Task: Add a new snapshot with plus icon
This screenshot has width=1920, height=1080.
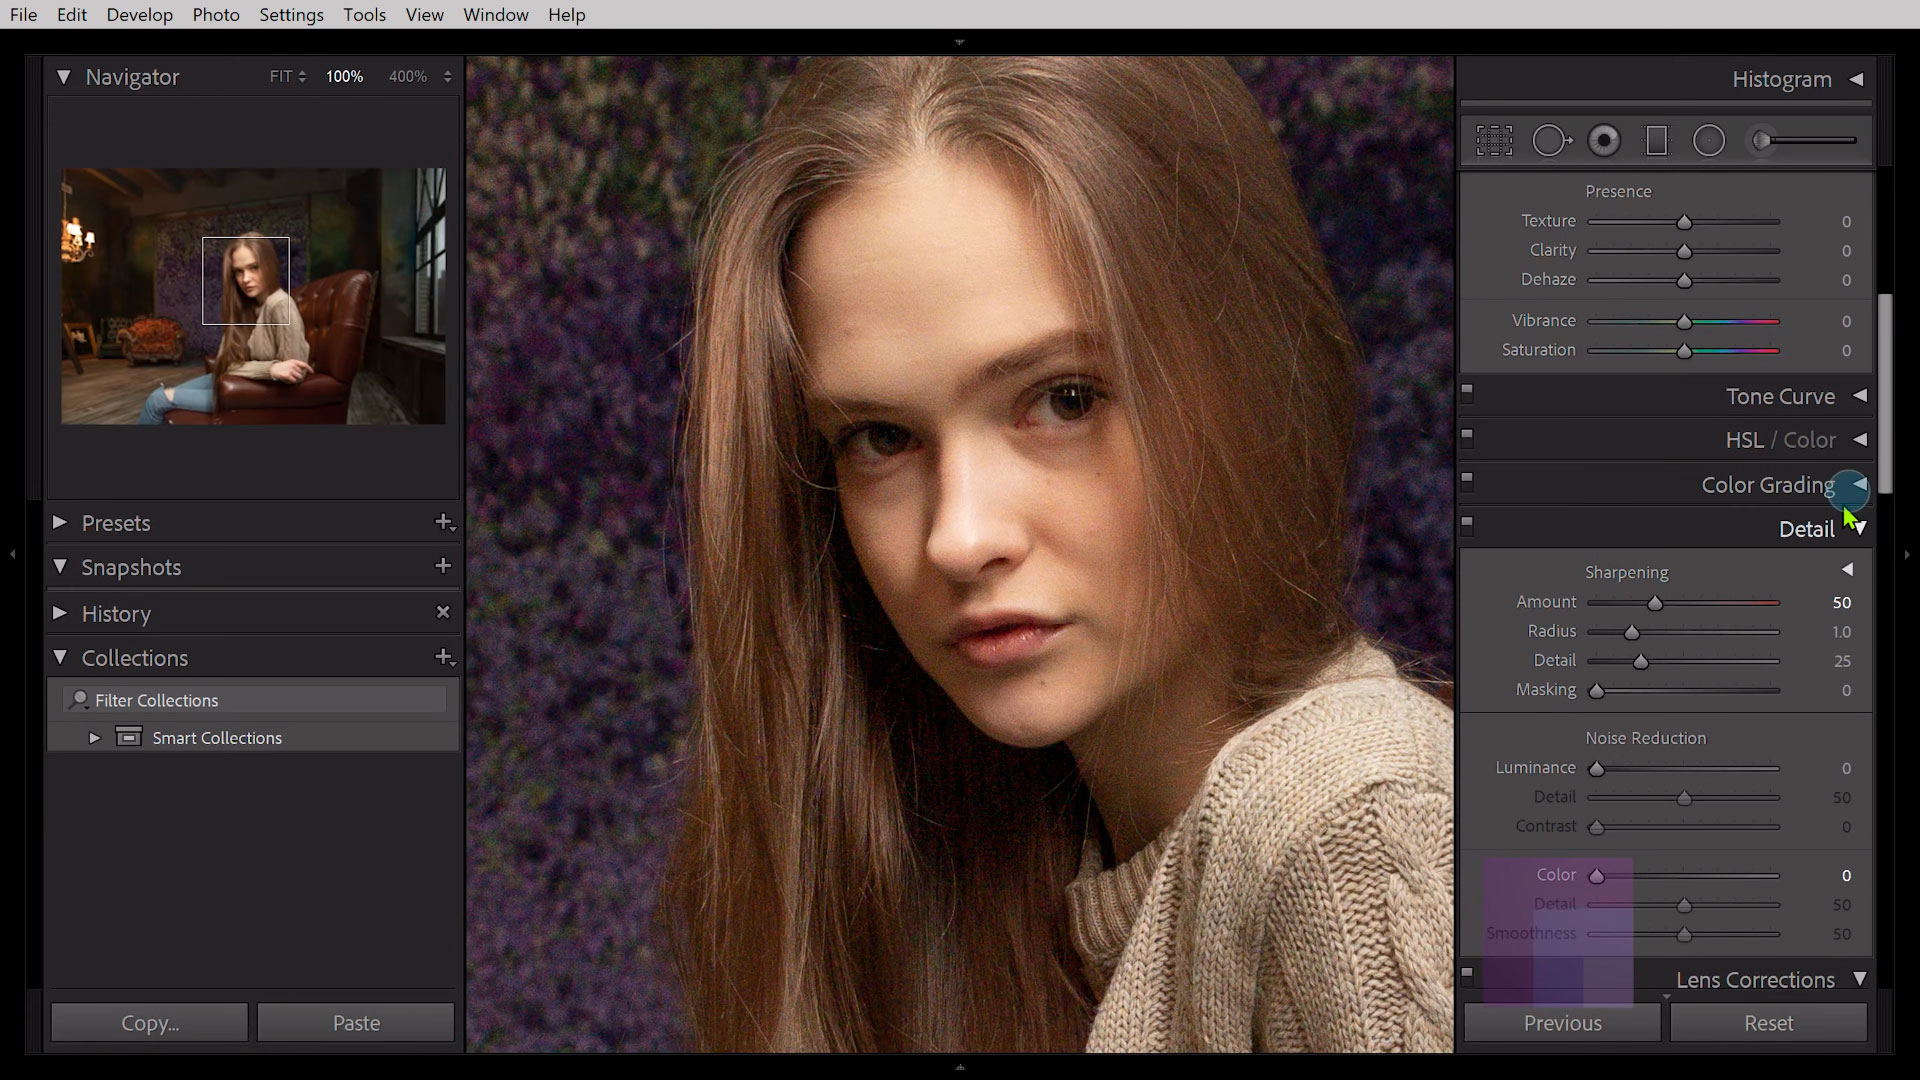Action: pos(443,566)
